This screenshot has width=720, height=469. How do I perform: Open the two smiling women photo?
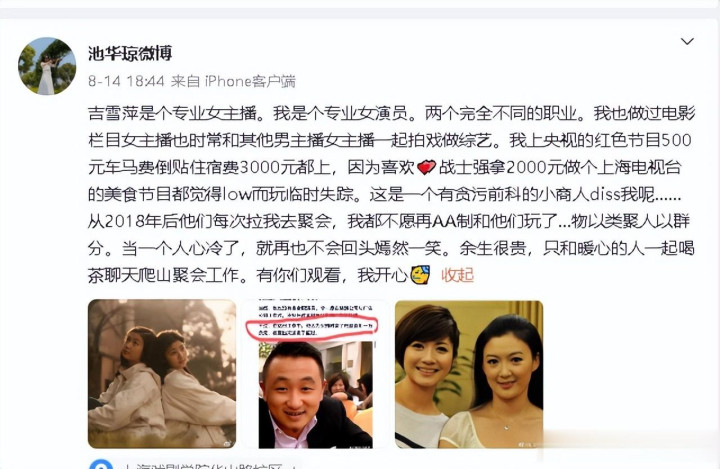469,374
